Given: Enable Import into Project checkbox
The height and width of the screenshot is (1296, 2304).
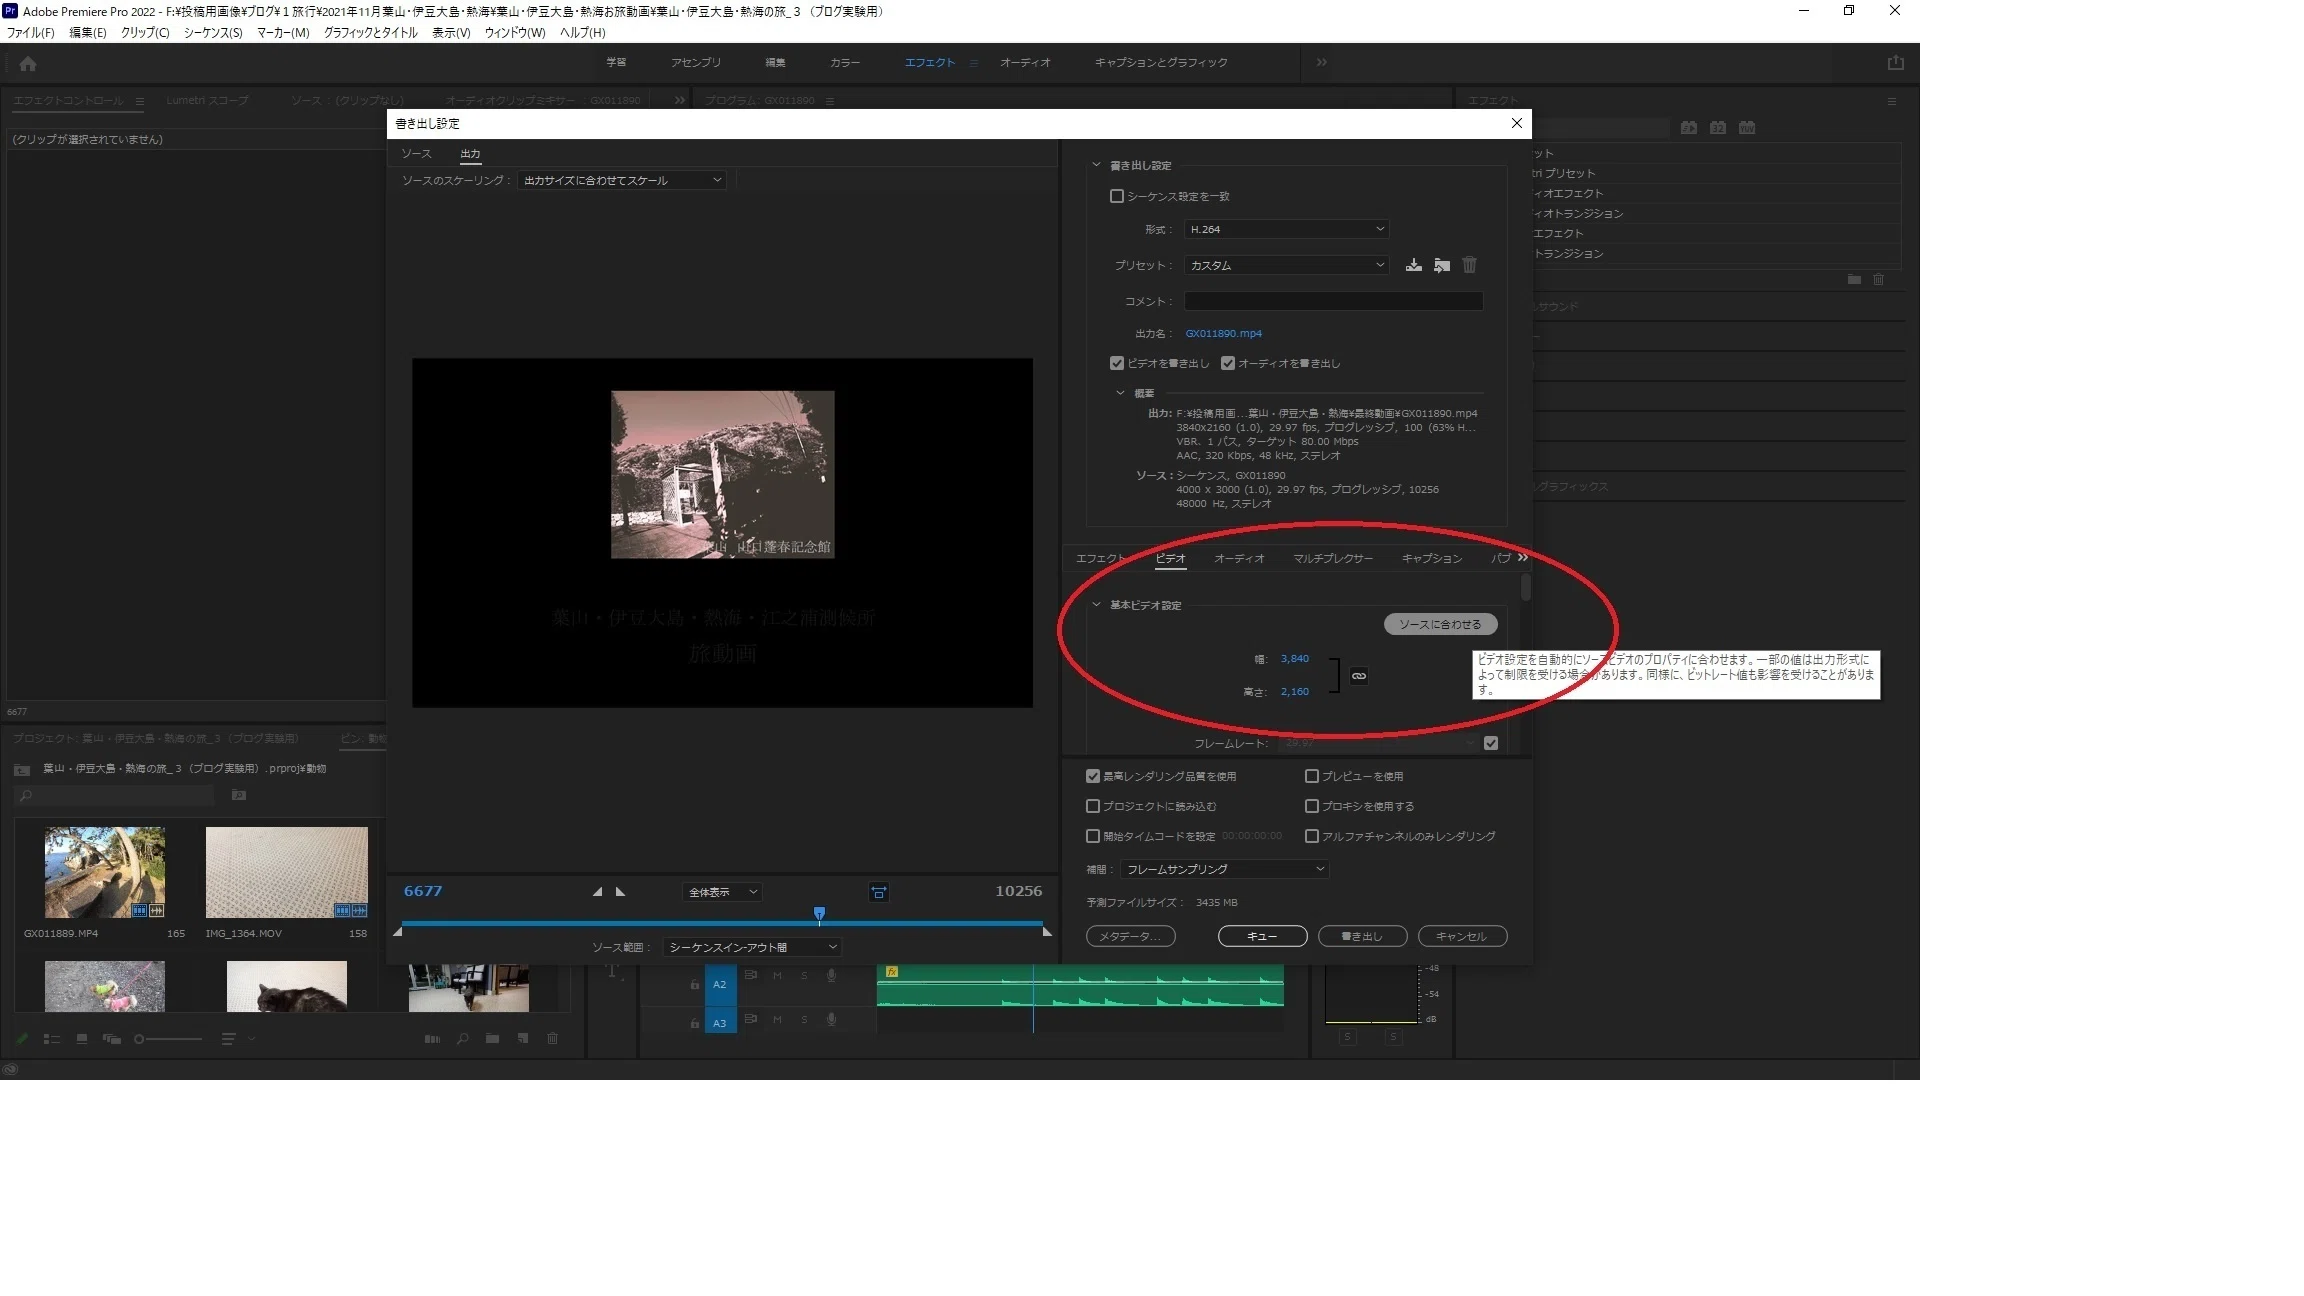Looking at the screenshot, I should [x=1093, y=806].
